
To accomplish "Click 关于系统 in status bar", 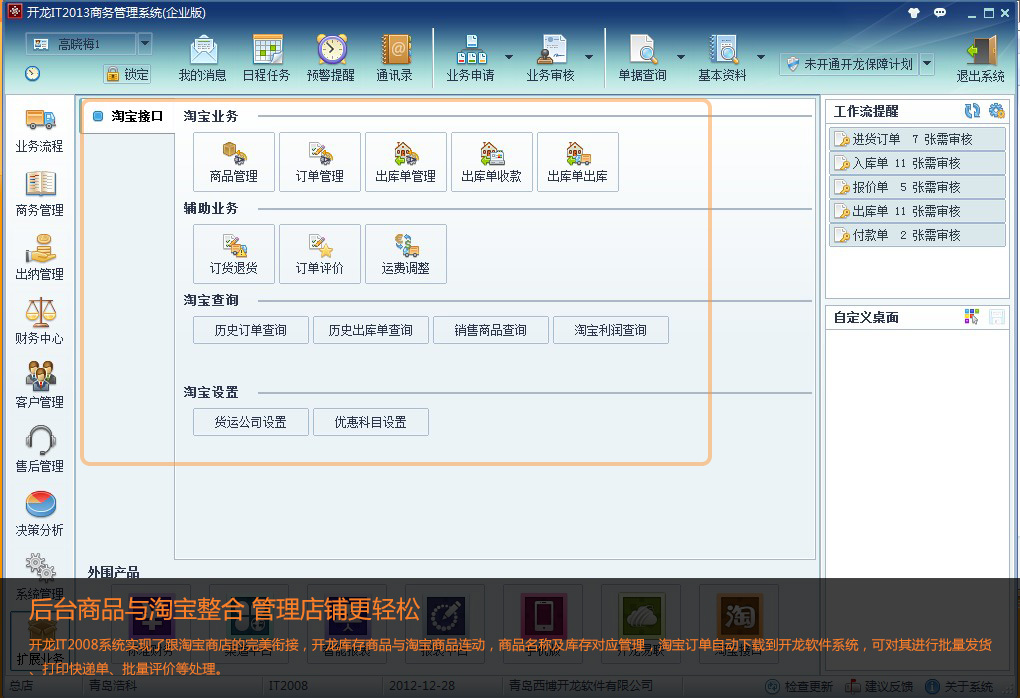I will coord(960,686).
